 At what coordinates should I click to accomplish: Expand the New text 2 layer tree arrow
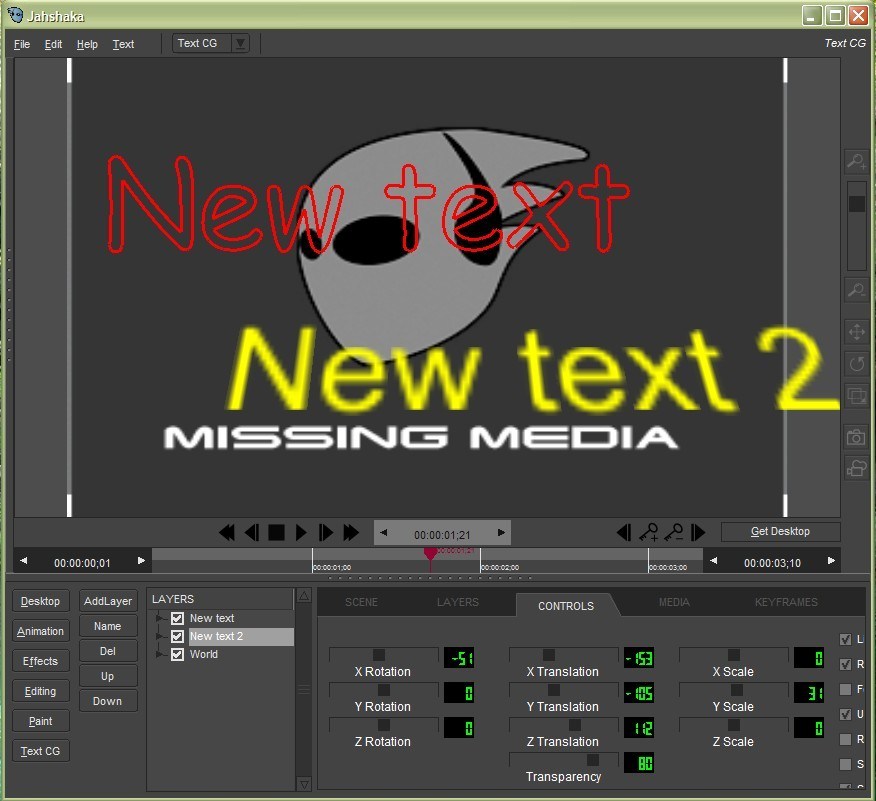[160, 636]
